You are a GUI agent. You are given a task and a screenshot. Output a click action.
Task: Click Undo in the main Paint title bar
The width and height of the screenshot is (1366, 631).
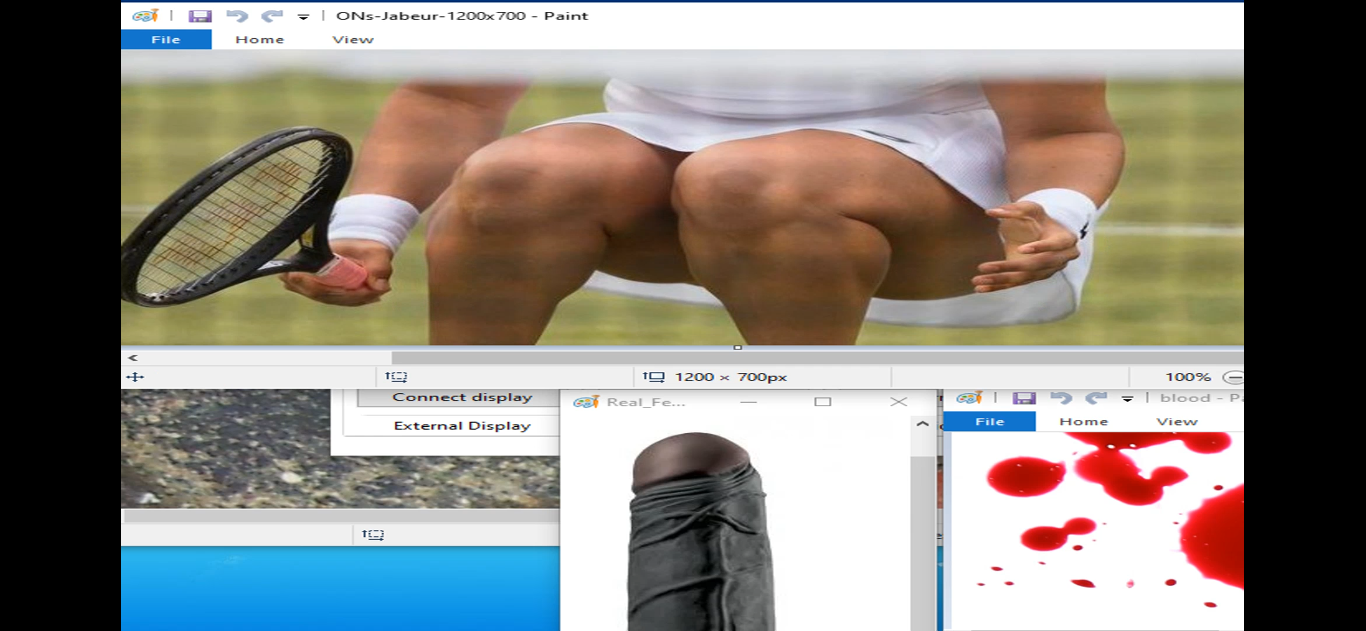[x=237, y=16]
